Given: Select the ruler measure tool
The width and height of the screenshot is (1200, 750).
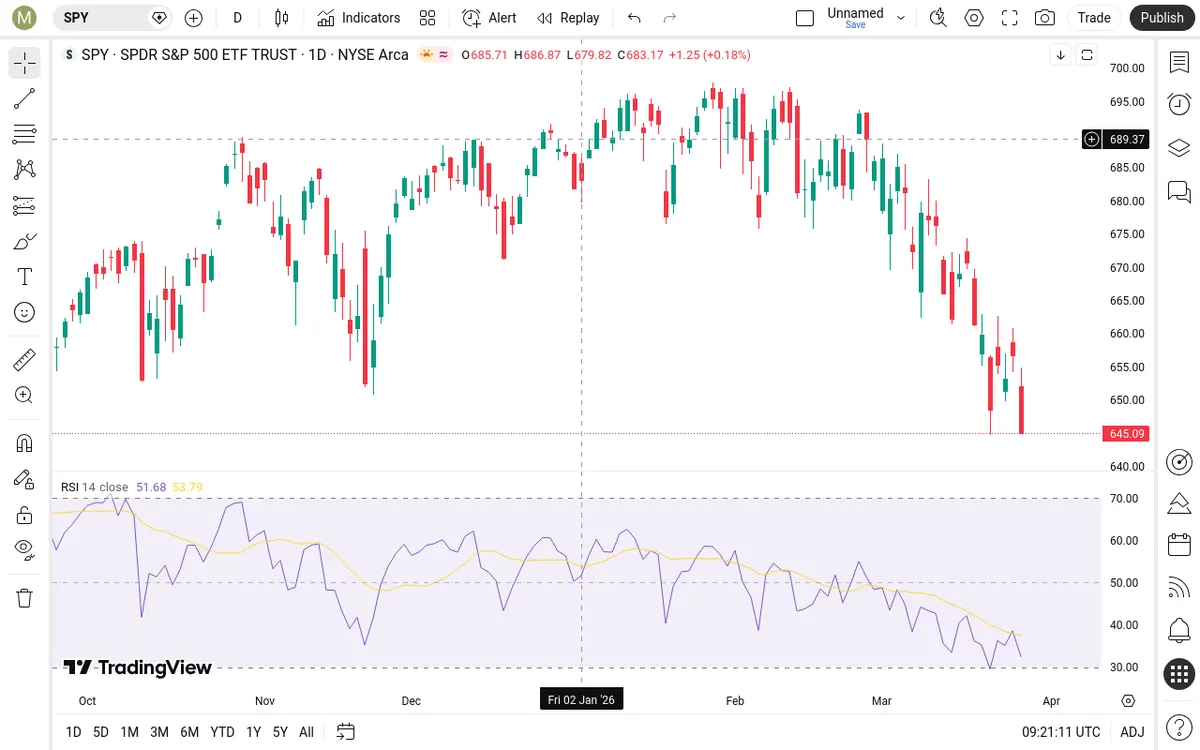Looking at the screenshot, I should pyautogui.click(x=25, y=359).
